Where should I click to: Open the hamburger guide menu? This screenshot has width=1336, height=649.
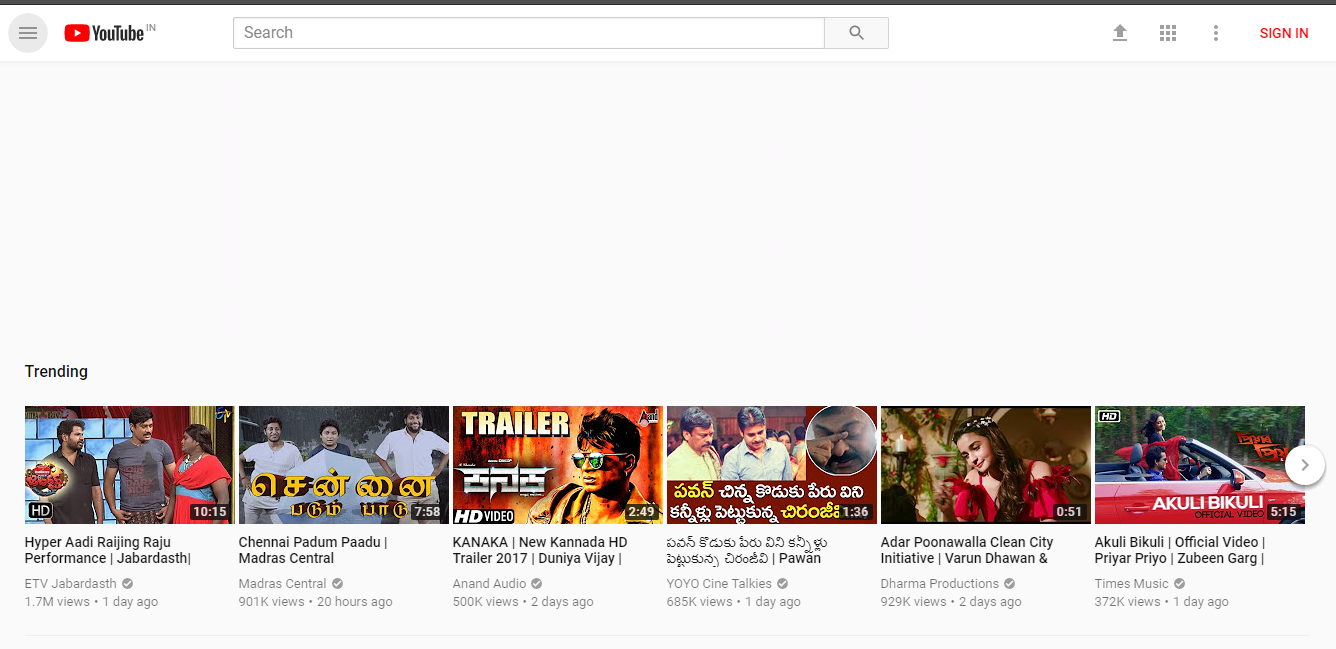pos(28,33)
